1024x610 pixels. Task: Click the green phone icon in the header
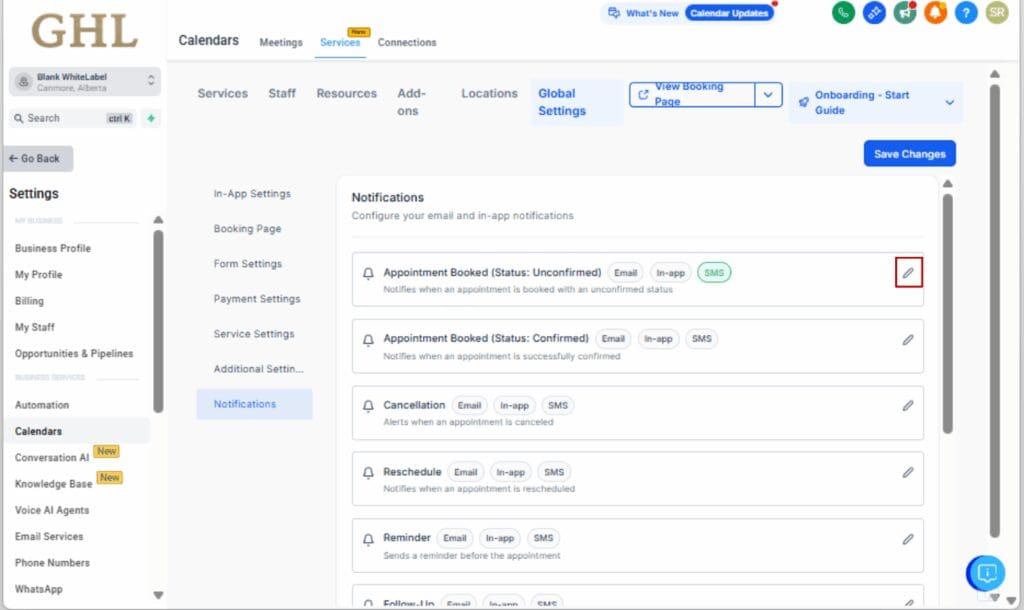pos(843,14)
